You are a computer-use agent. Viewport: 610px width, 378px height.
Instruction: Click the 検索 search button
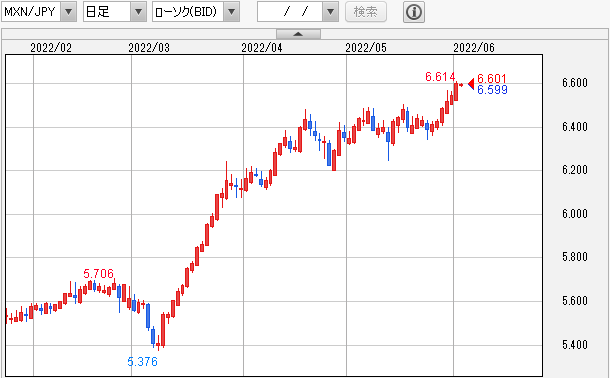[x=366, y=12]
